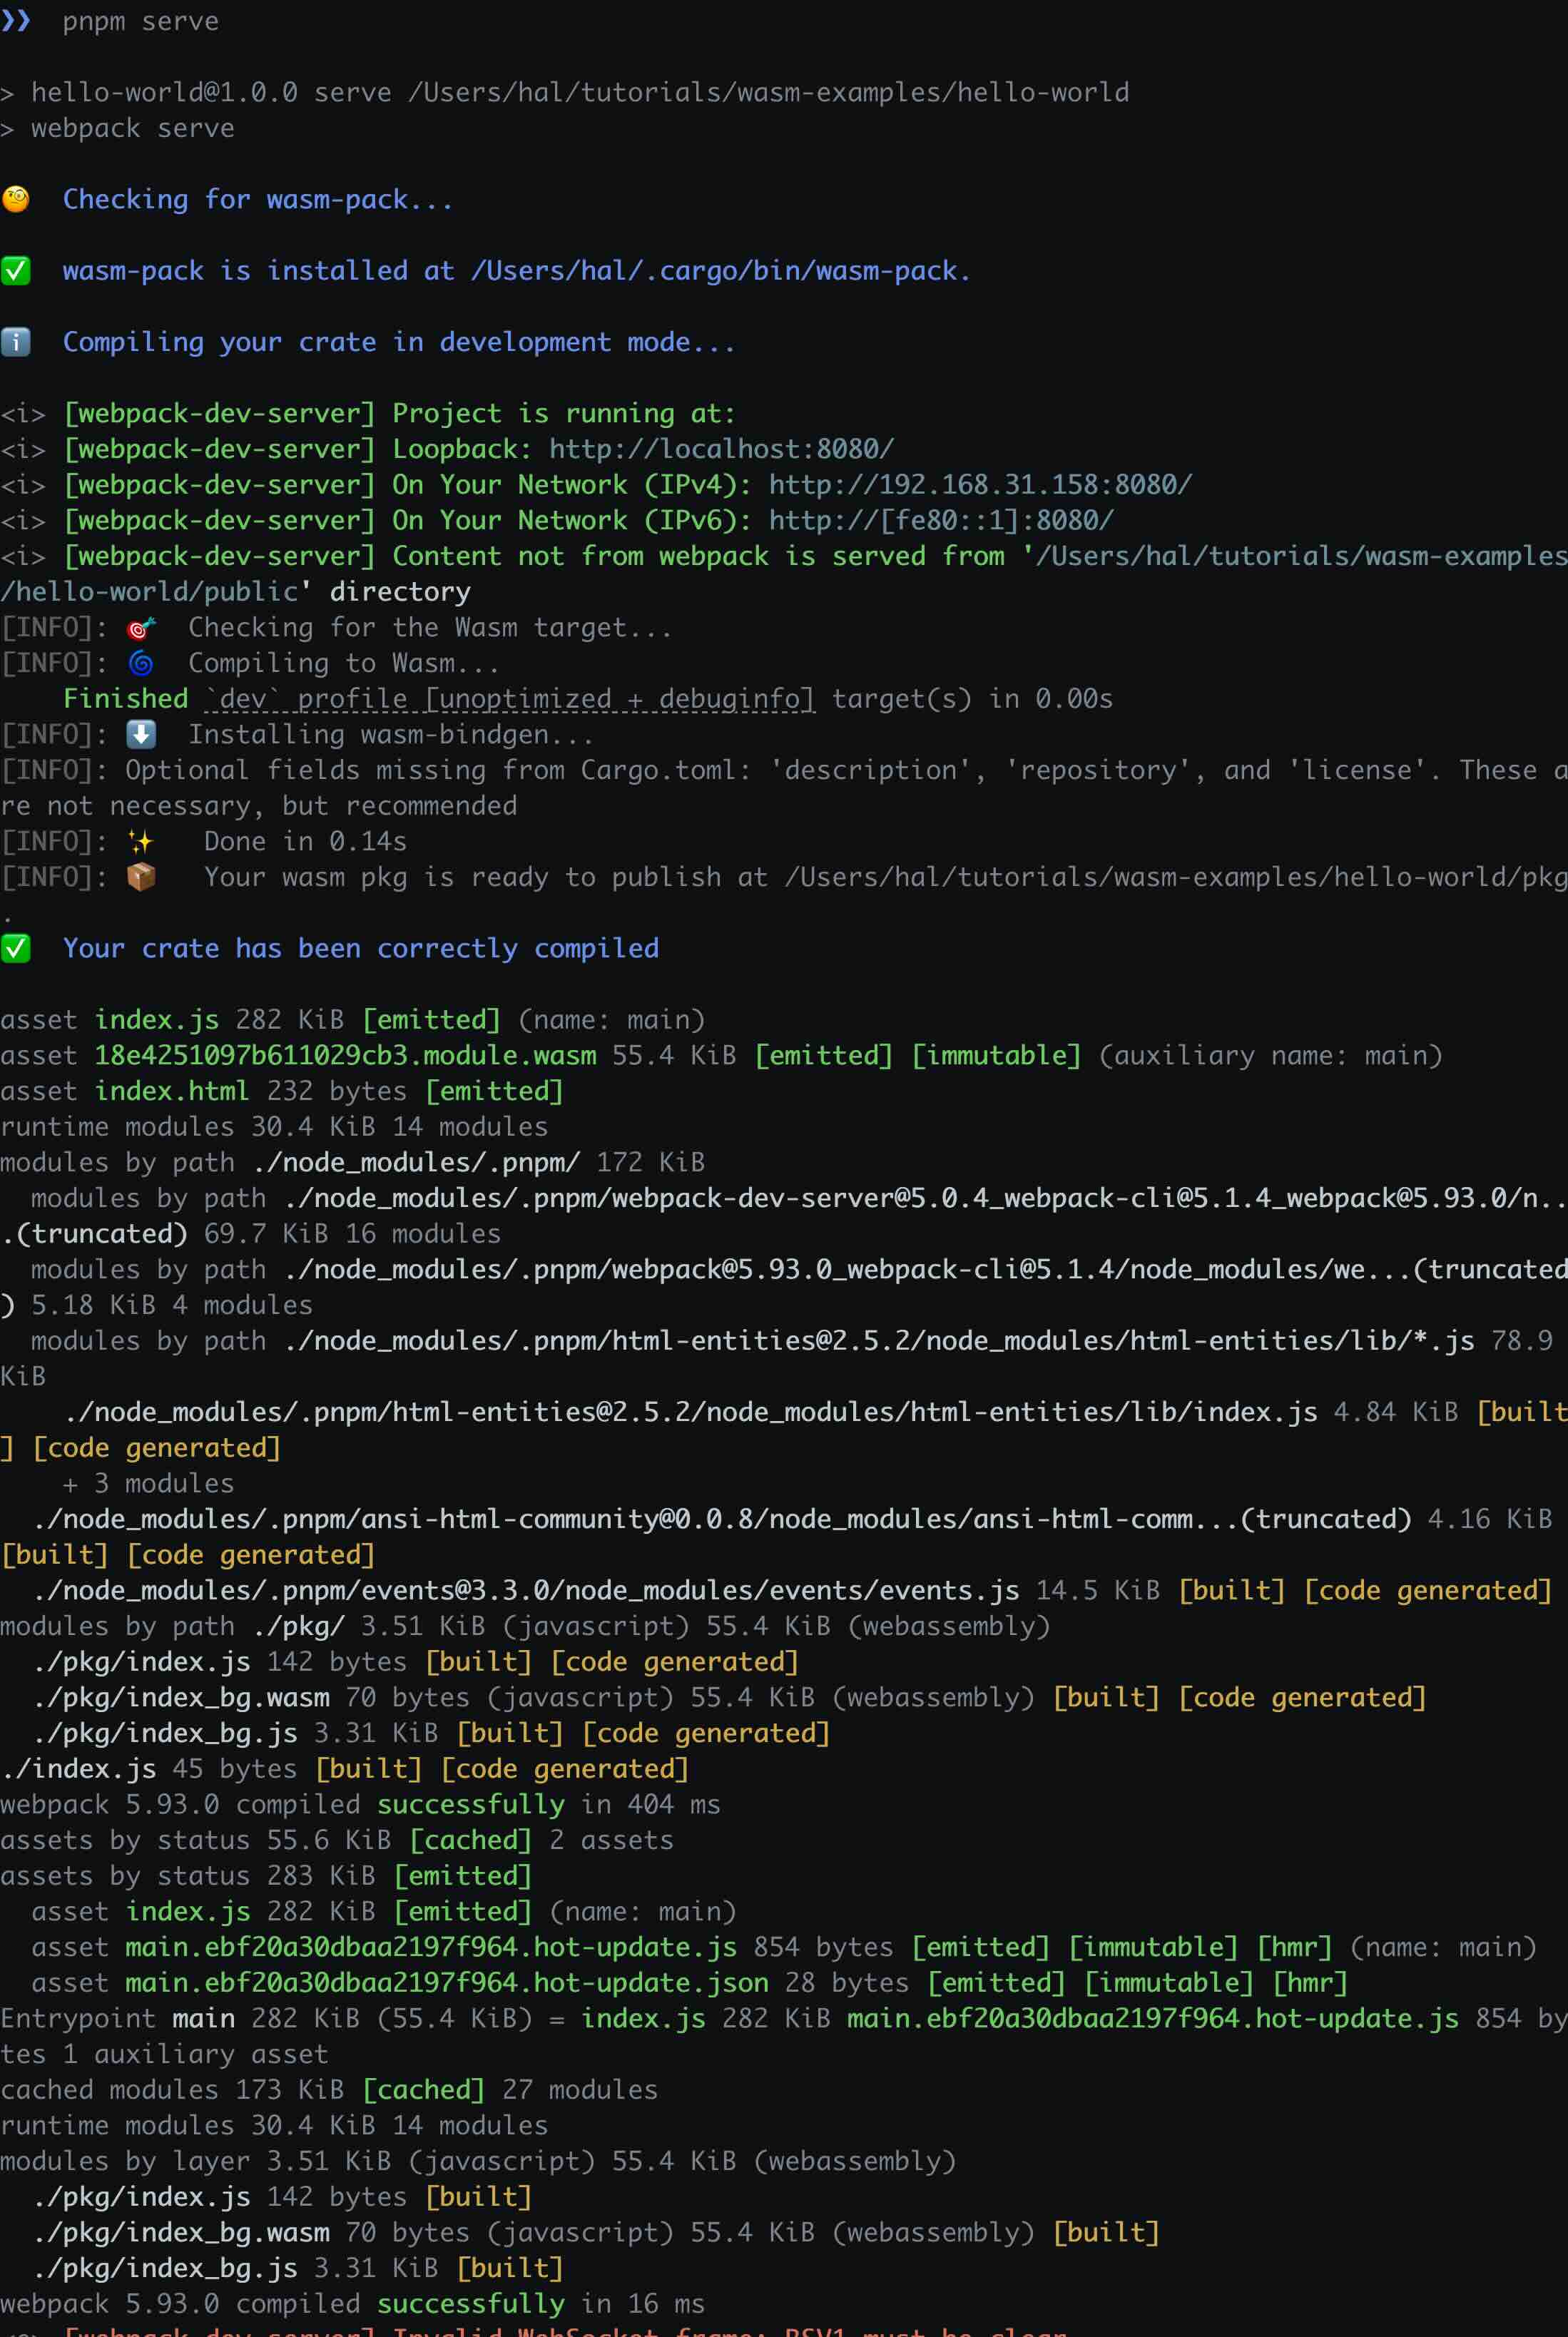This screenshot has width=1568, height=2337.
Task: Click 'modules by path ./node_modules/.pnpm/ 172 KiB' line
Action: 352,1163
